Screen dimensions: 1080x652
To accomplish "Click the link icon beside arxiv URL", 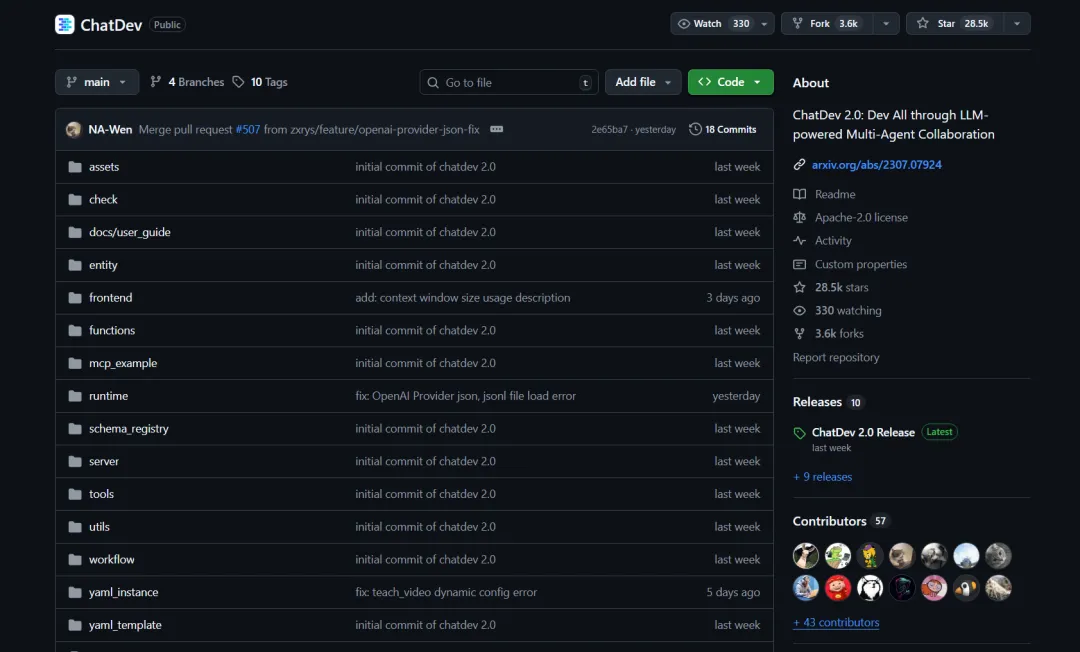I will coord(799,165).
